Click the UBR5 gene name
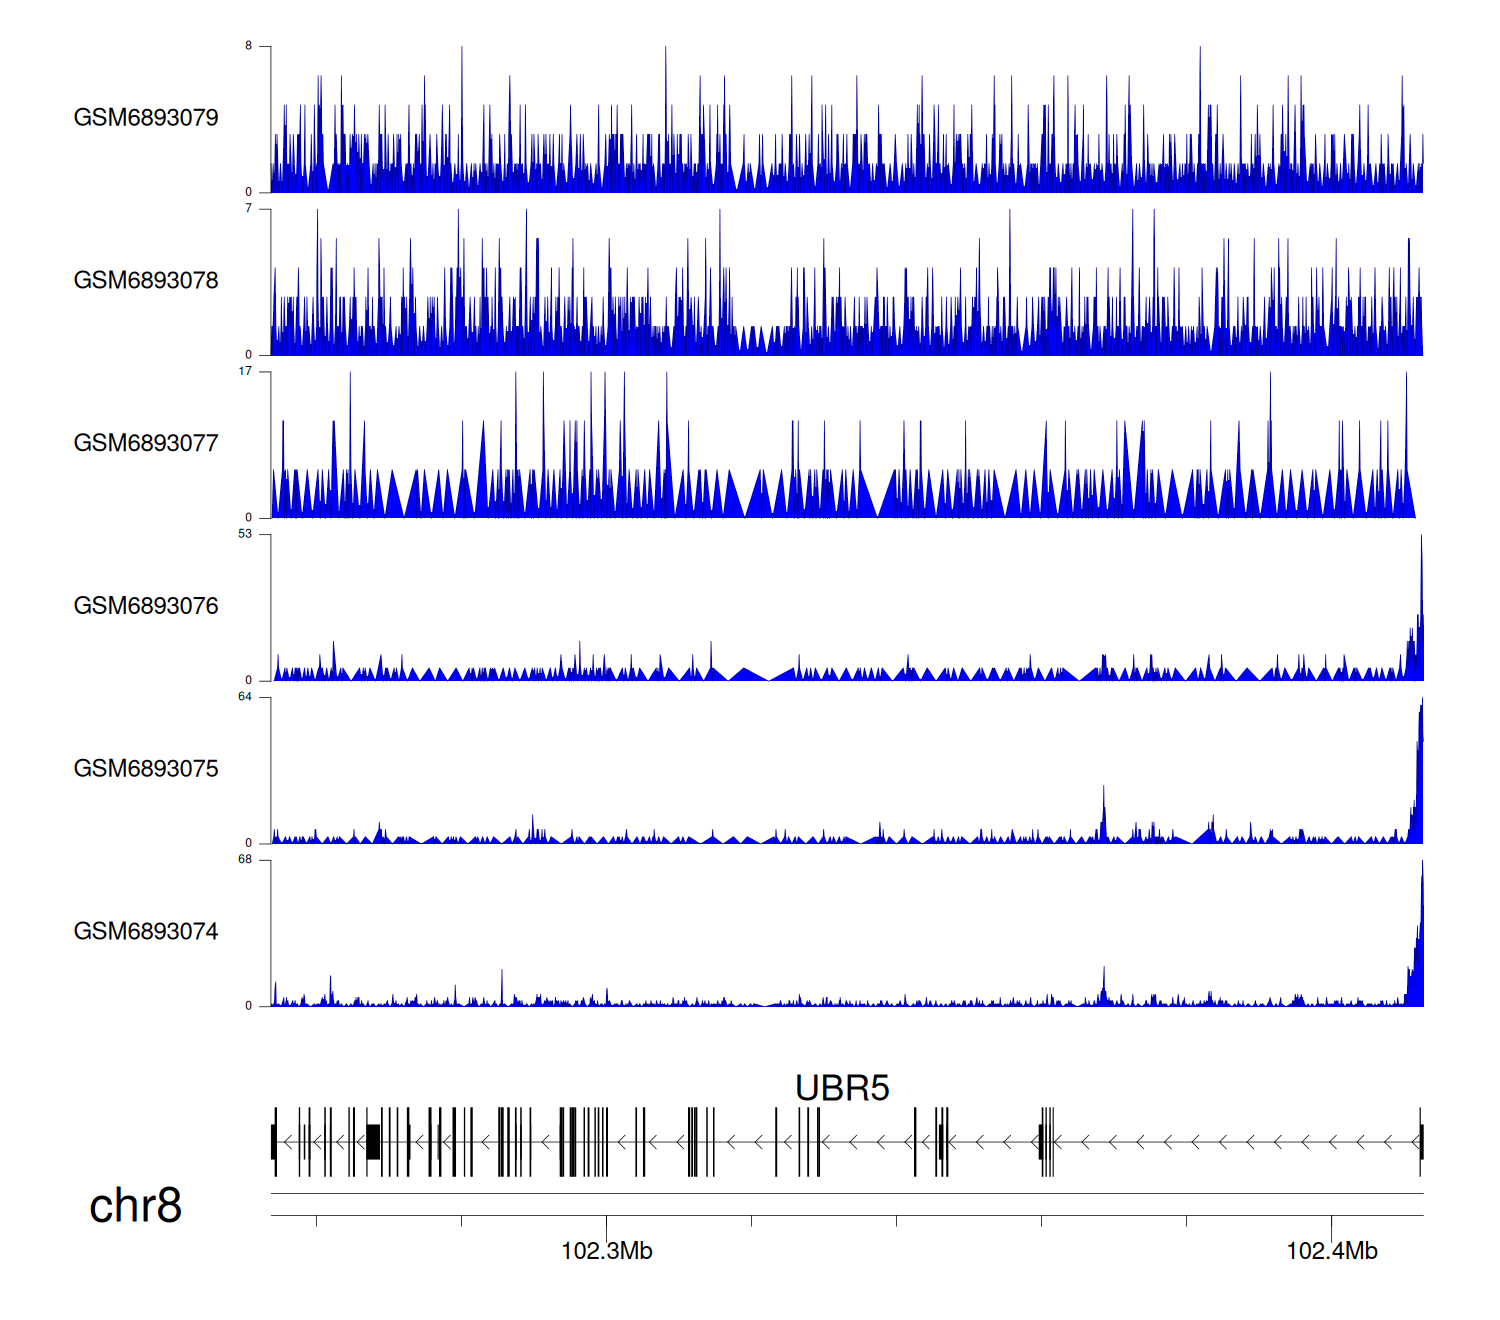 [842, 1088]
